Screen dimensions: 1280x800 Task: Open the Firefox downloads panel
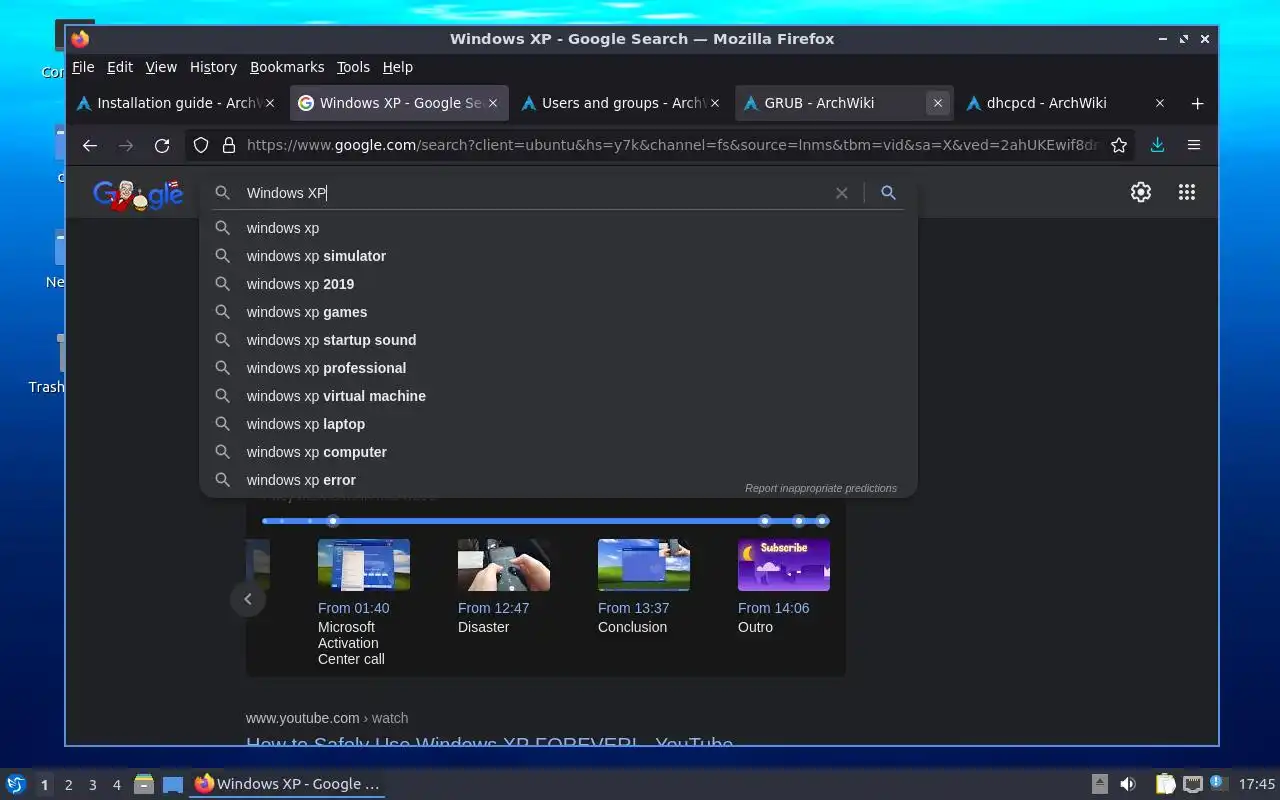click(x=1157, y=145)
